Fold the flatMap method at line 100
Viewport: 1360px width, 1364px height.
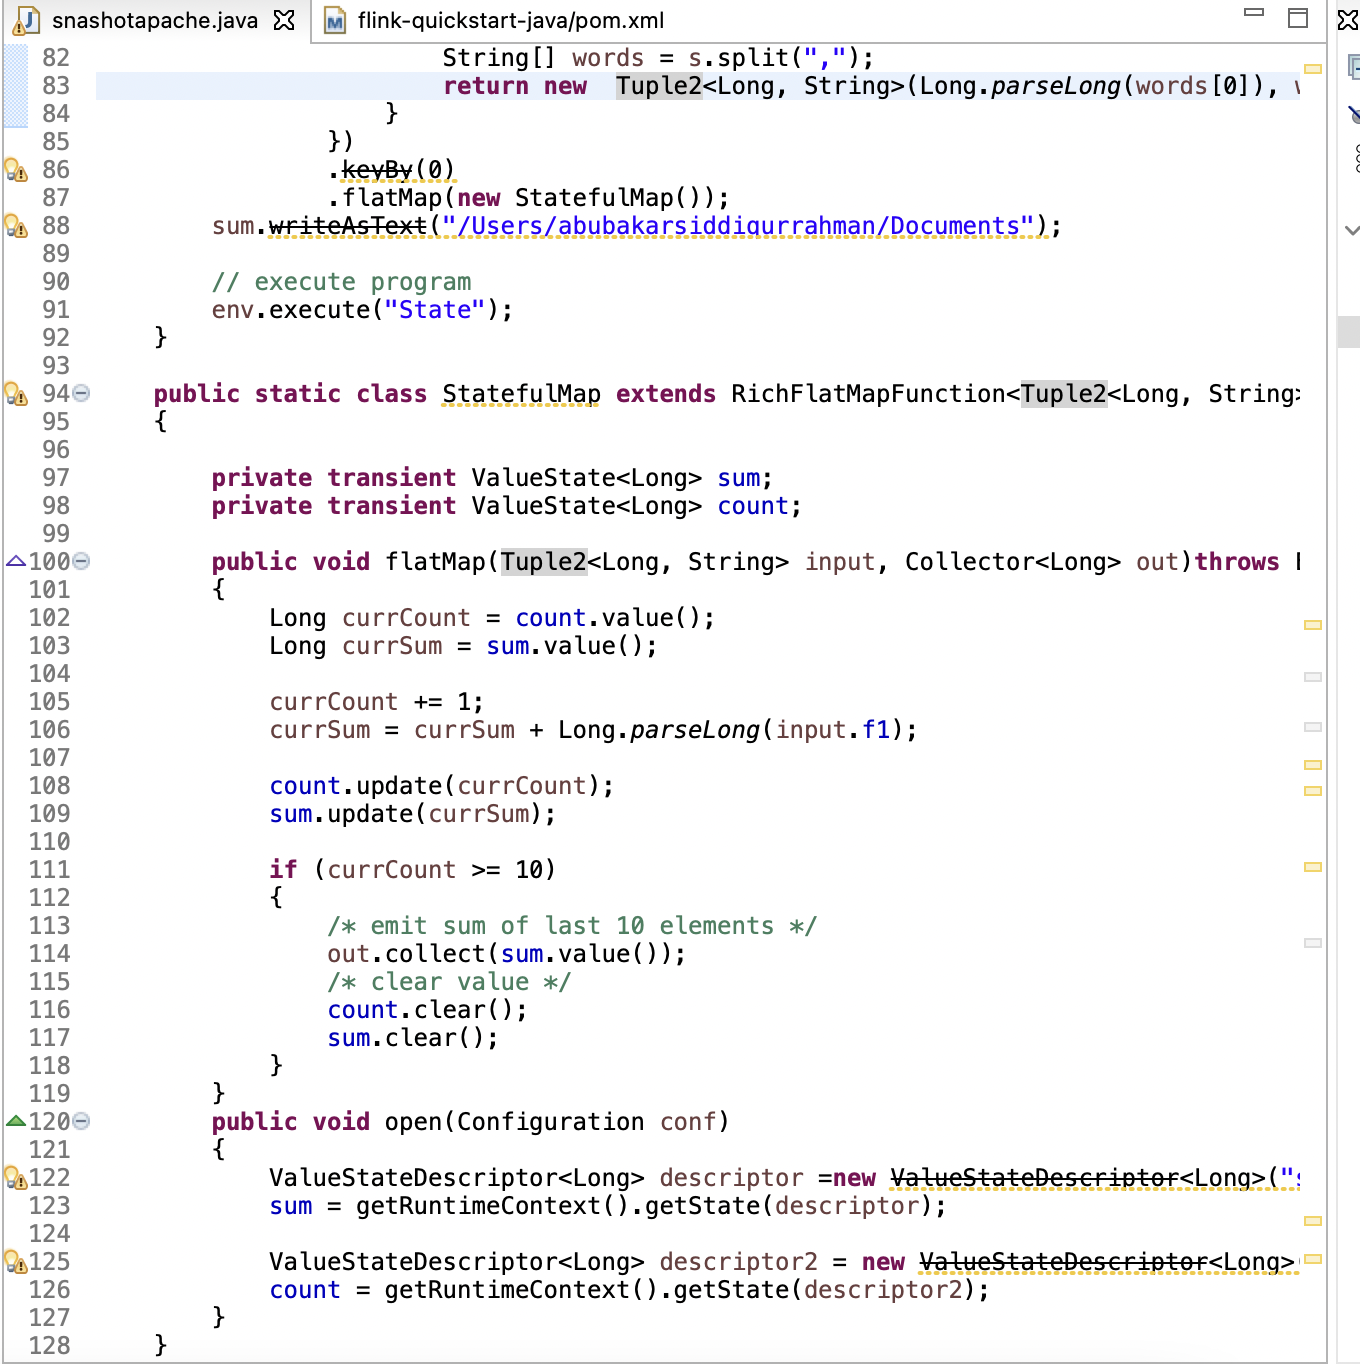tap(82, 562)
